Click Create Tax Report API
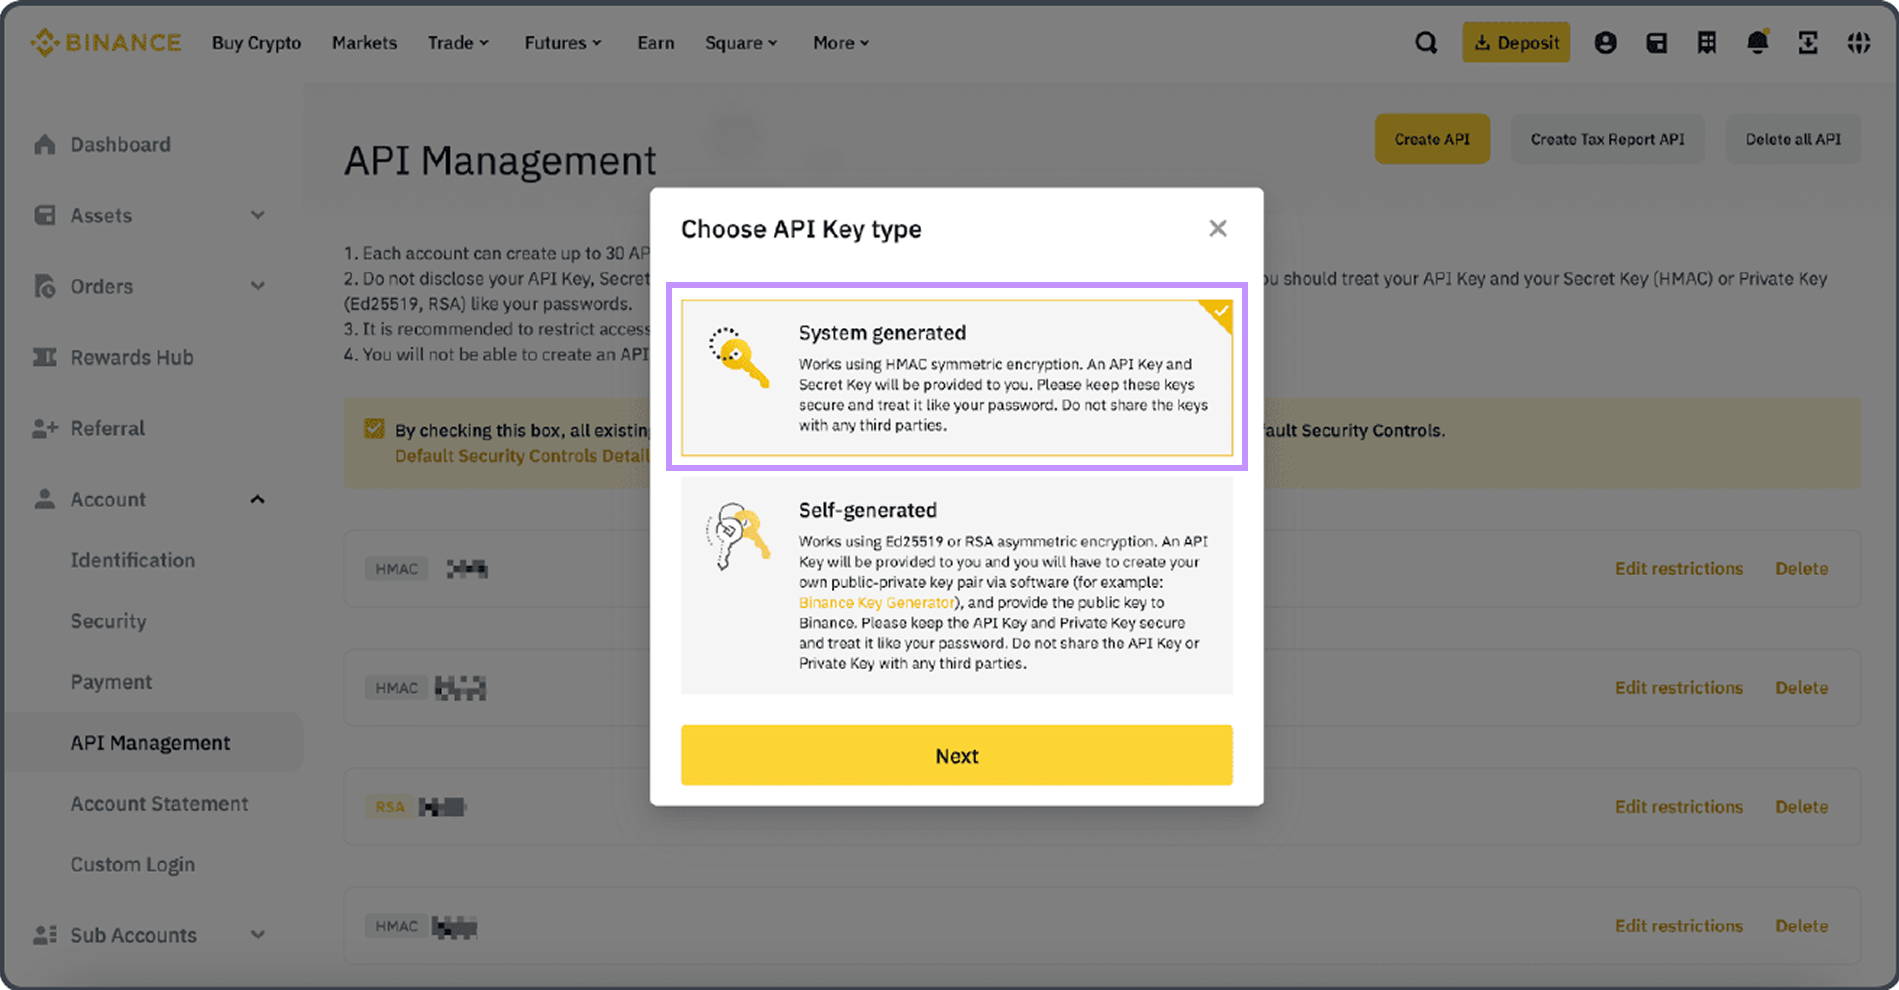The image size is (1899, 990). pos(1607,139)
